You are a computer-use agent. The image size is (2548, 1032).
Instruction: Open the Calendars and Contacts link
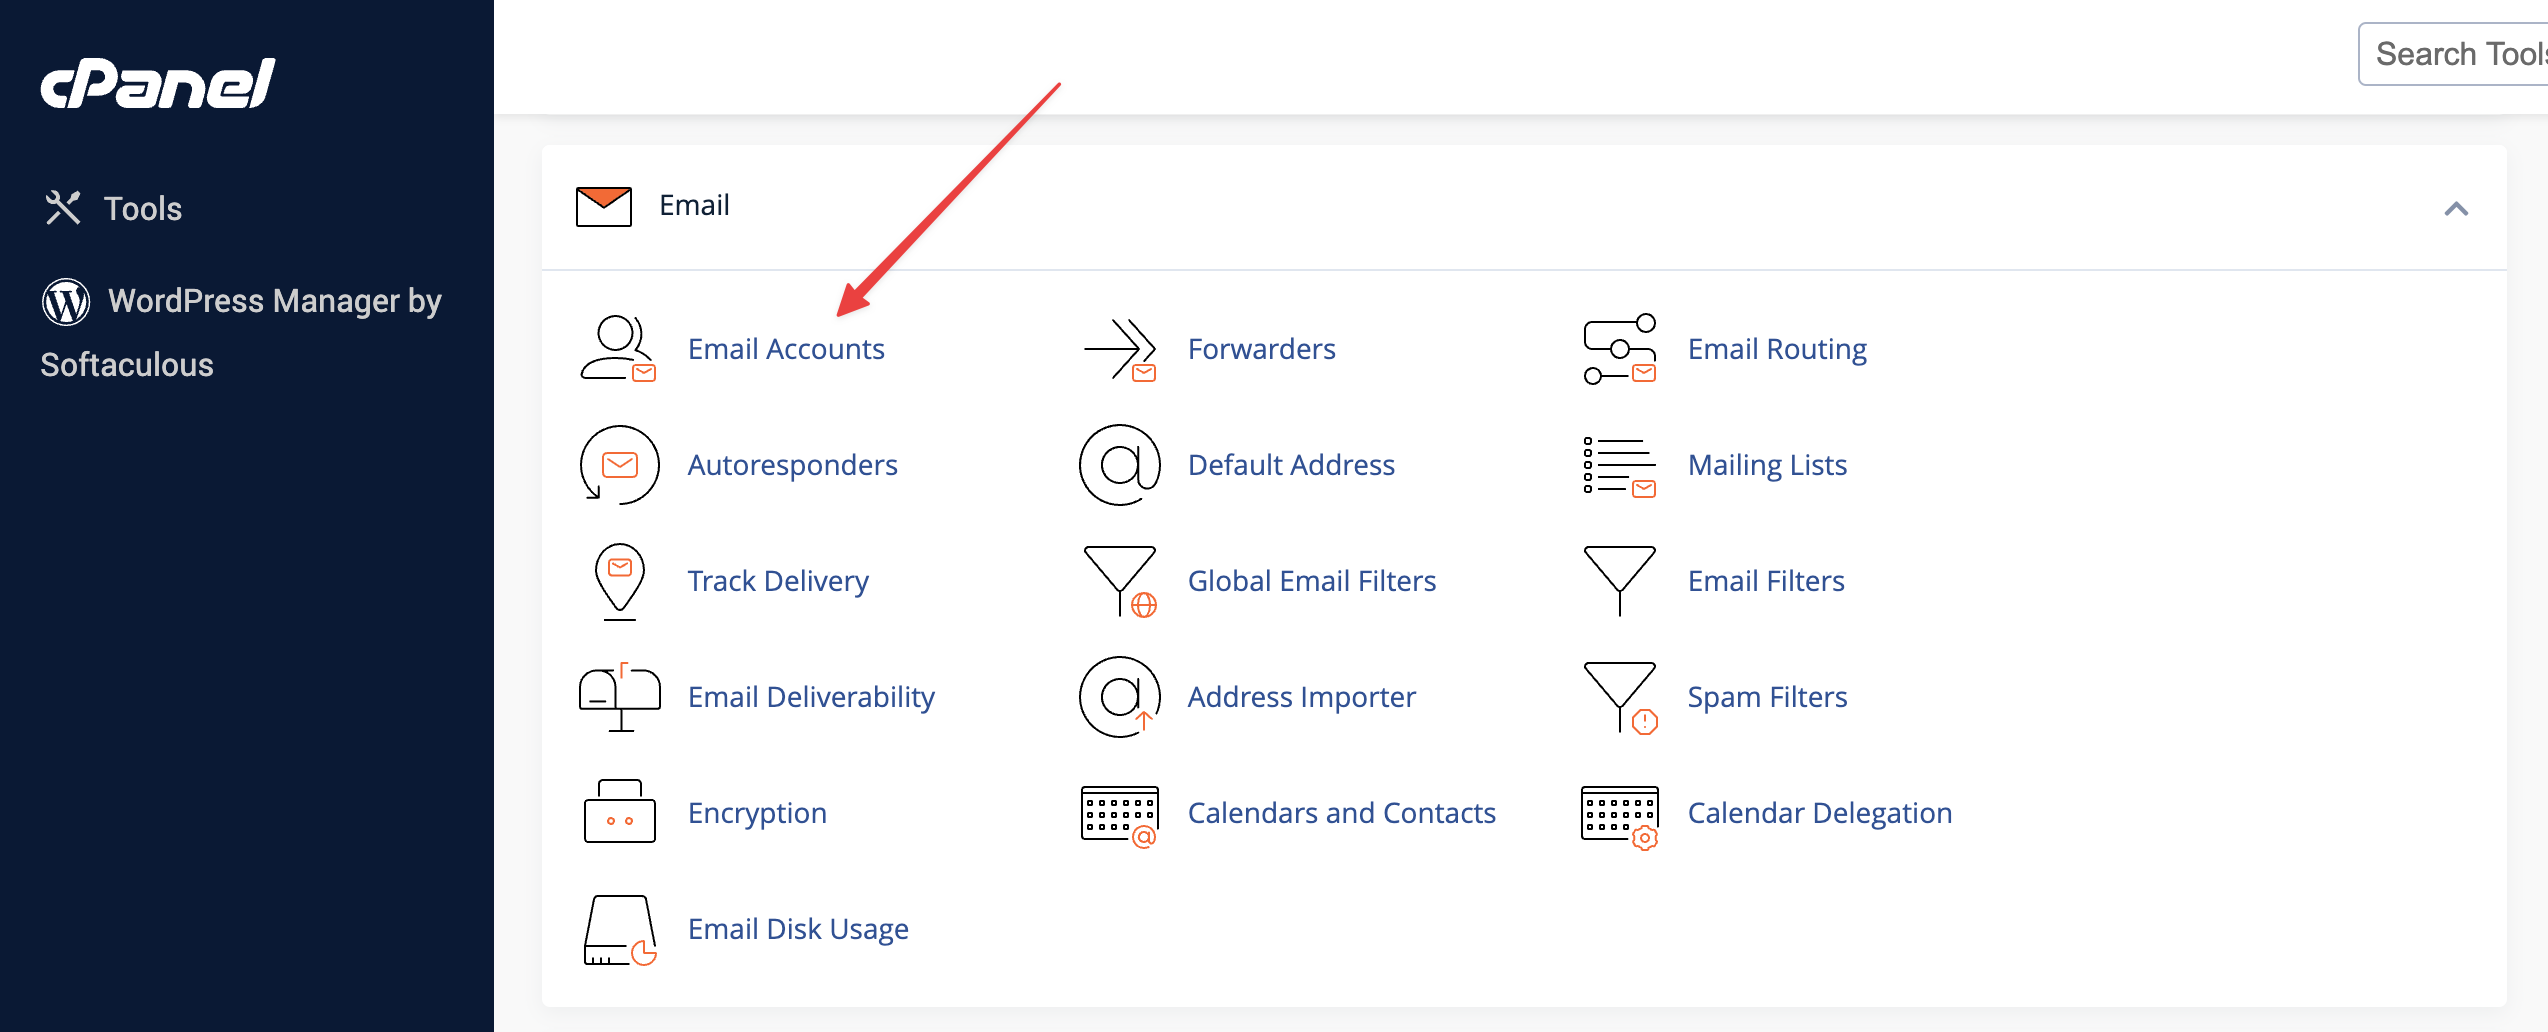pyautogui.click(x=1341, y=813)
